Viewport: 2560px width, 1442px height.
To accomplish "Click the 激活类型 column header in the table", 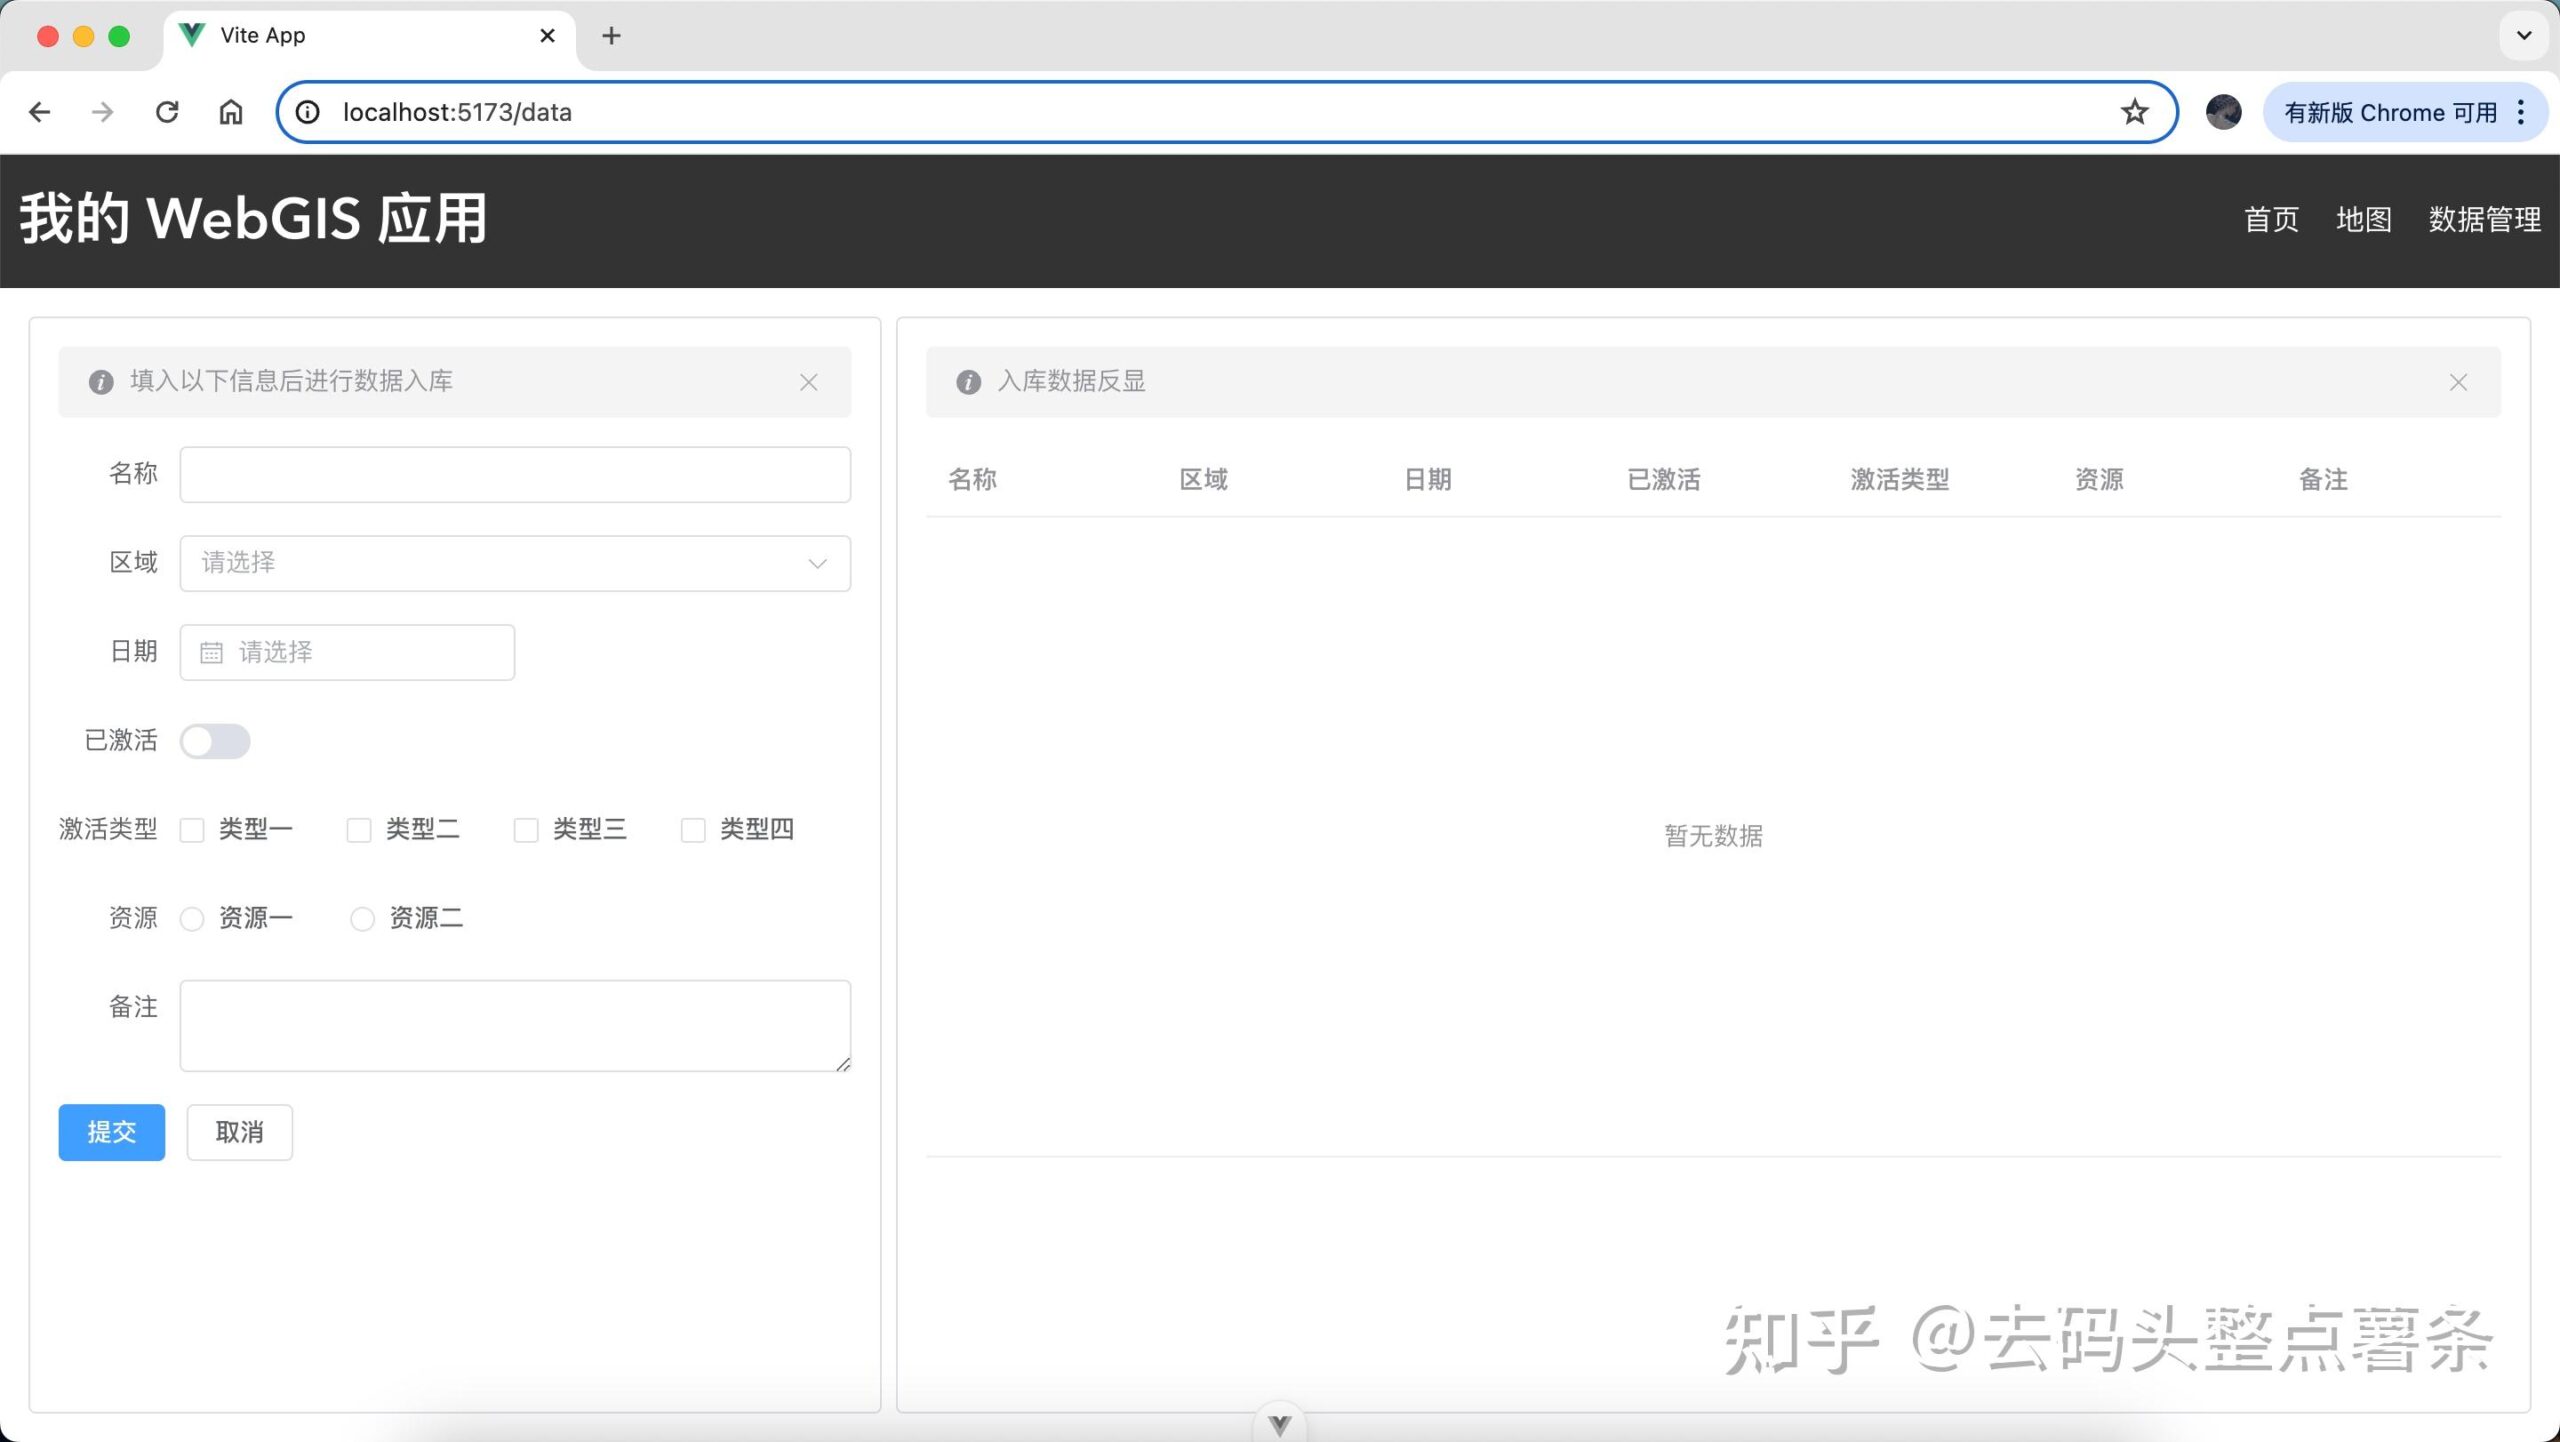I will pyautogui.click(x=1900, y=480).
